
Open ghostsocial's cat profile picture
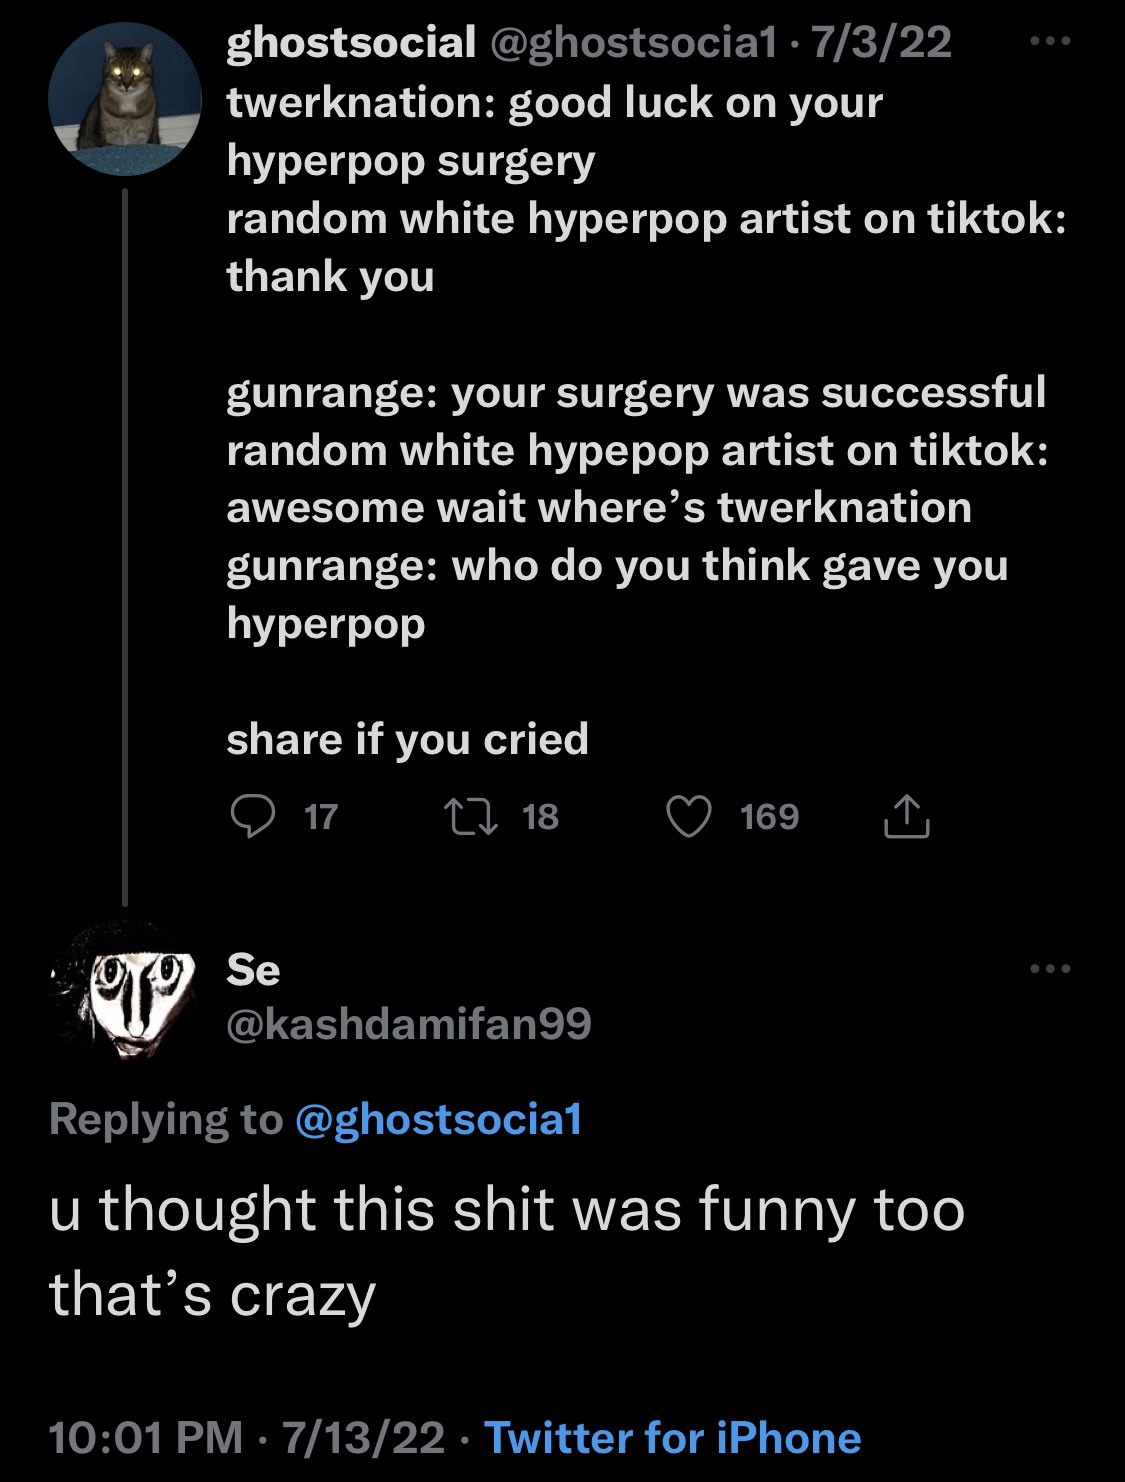125,99
